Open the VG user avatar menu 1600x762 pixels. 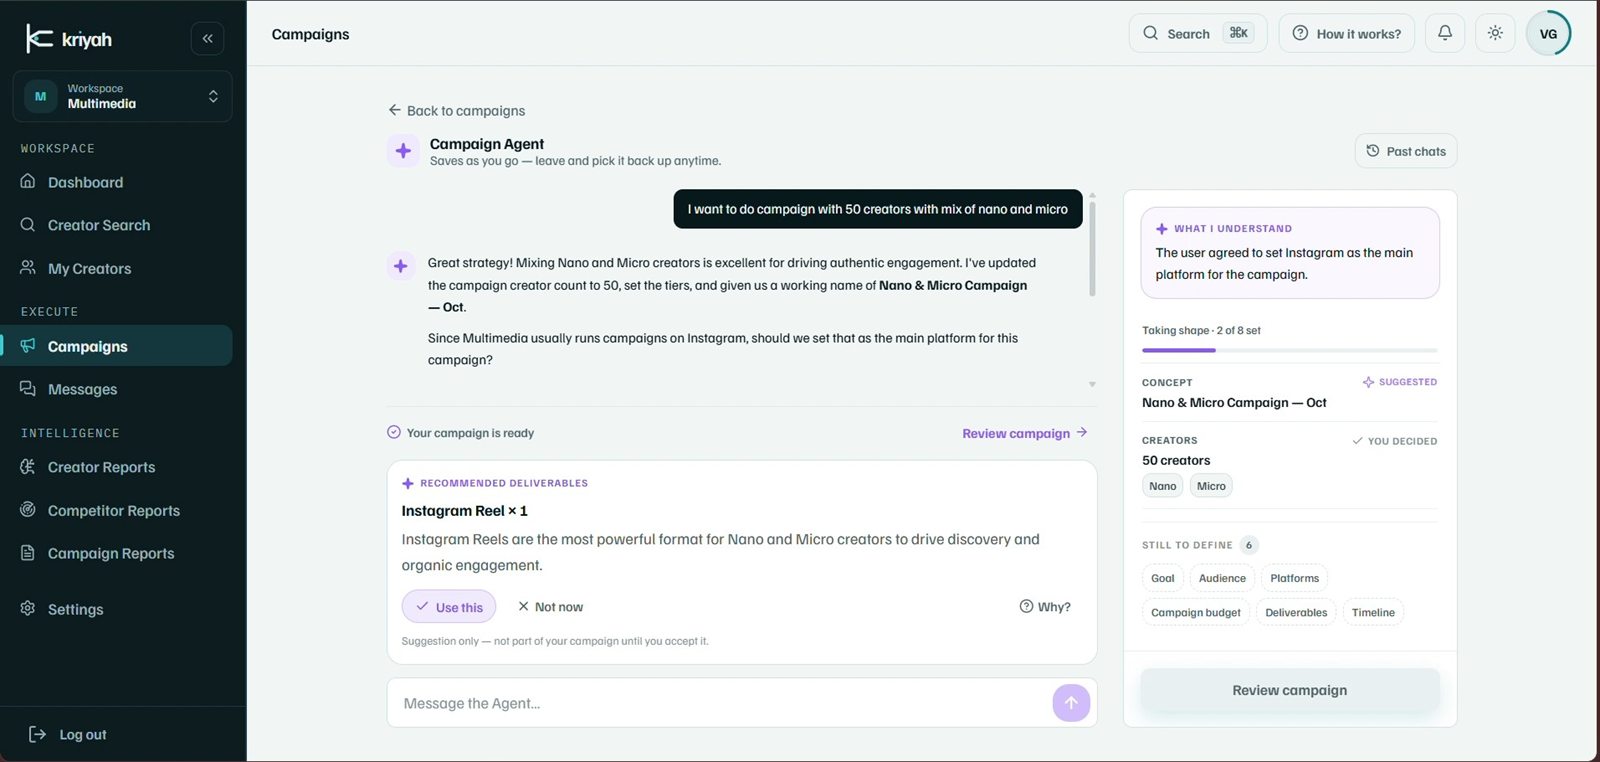(x=1548, y=33)
